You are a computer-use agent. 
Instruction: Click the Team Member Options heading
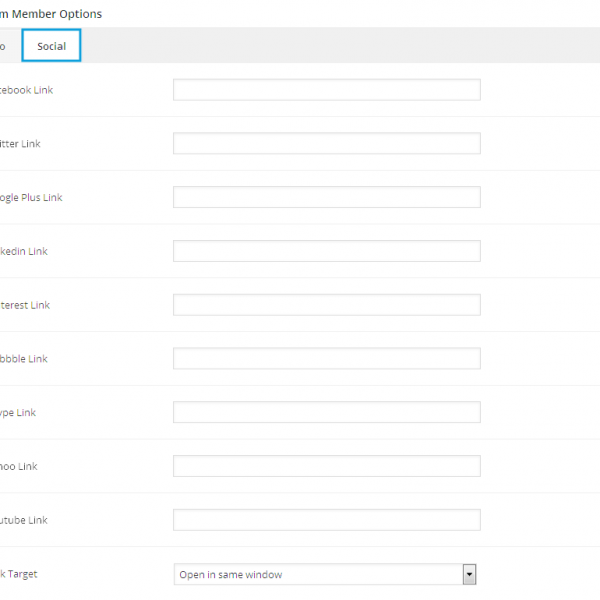point(50,14)
